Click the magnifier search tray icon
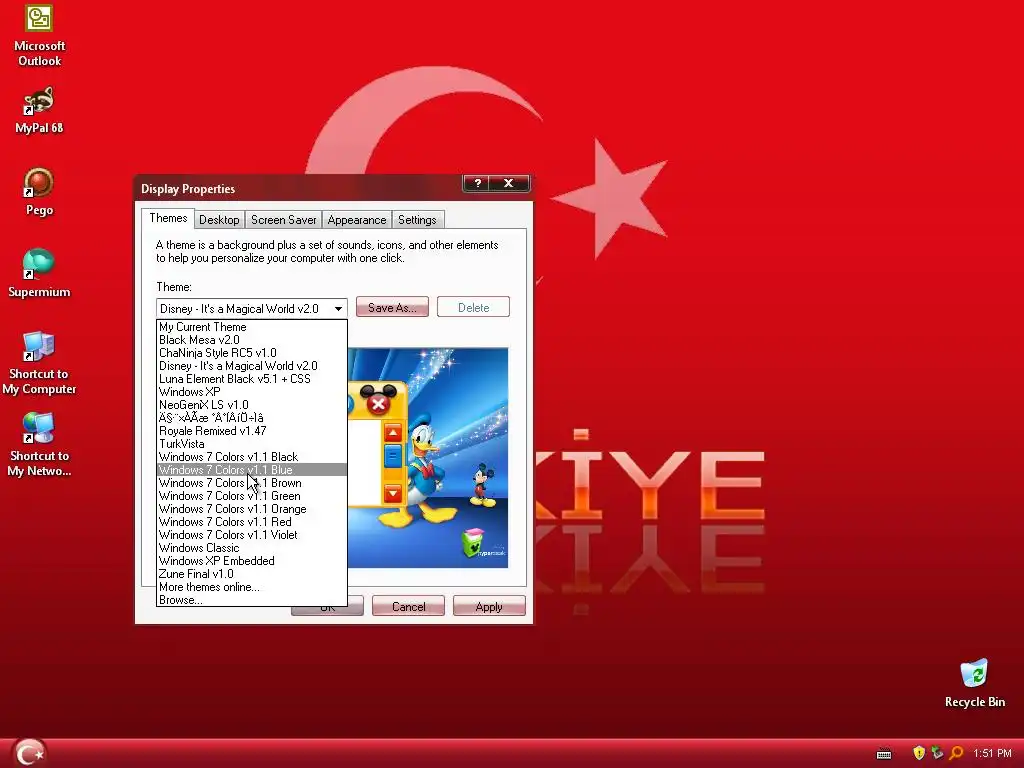Image resolution: width=1024 pixels, height=768 pixels. [x=956, y=753]
